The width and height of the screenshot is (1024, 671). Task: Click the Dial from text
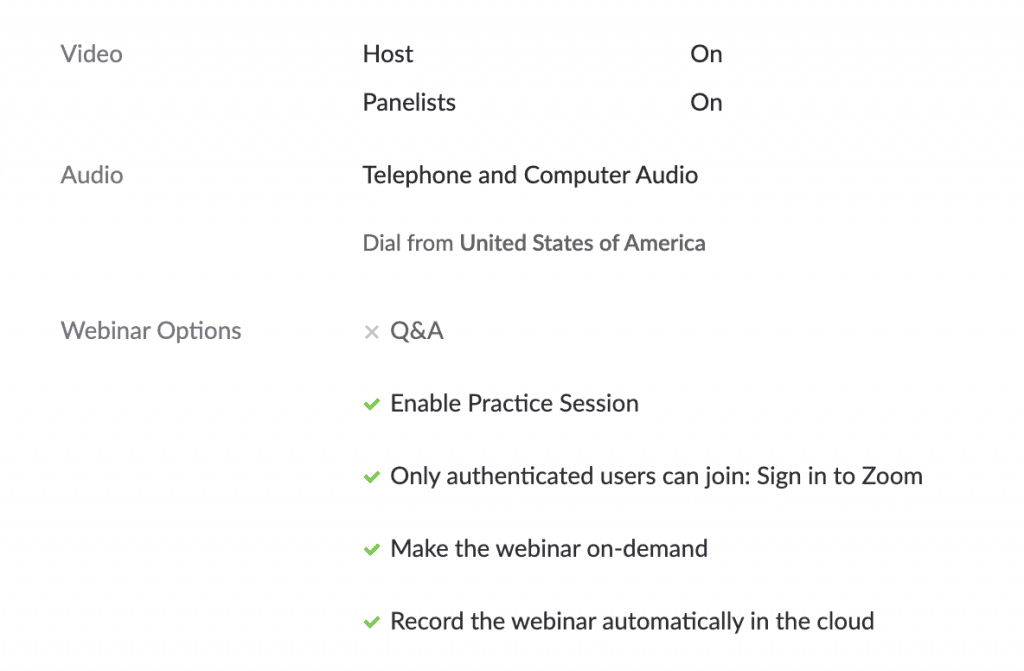[x=408, y=243]
